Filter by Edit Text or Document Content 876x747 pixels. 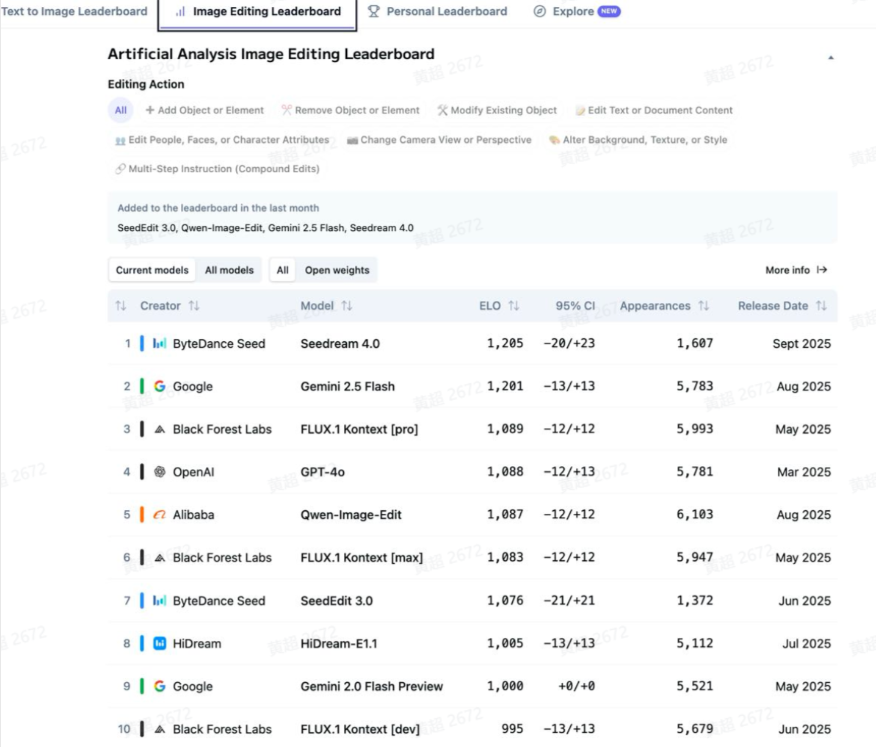653,111
